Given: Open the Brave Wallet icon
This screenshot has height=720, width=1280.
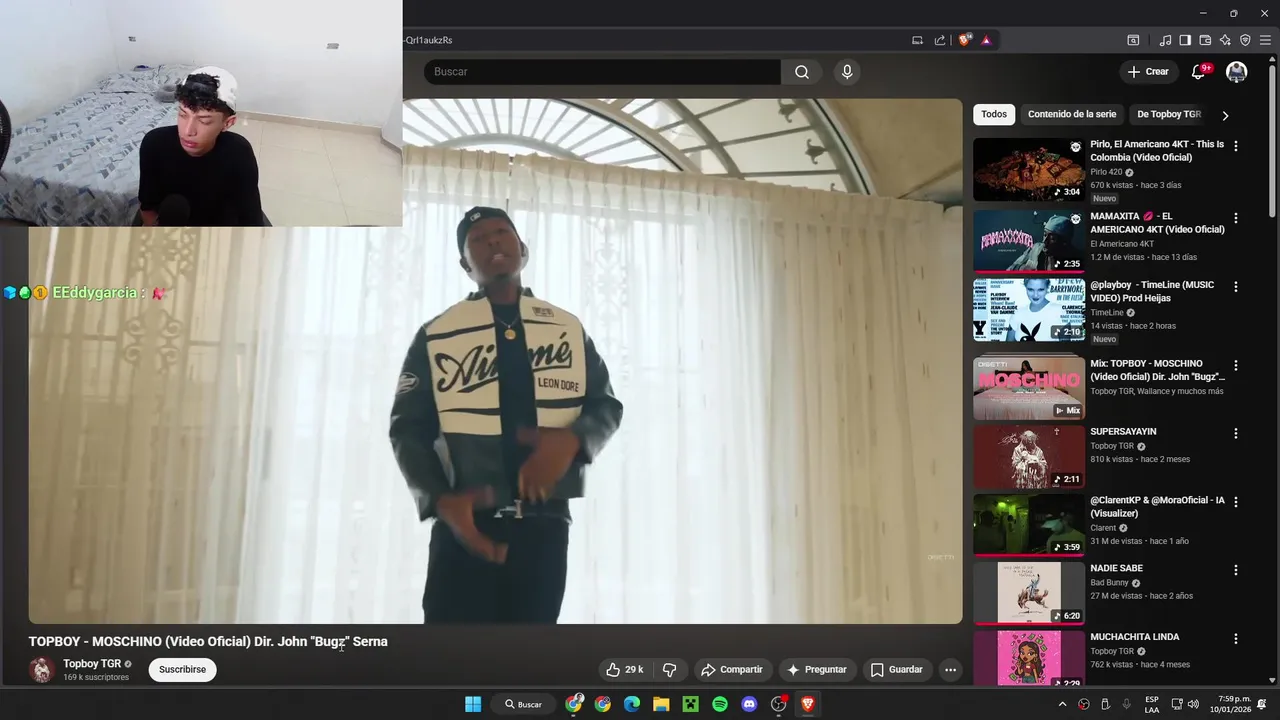Looking at the screenshot, I should point(1205,40).
